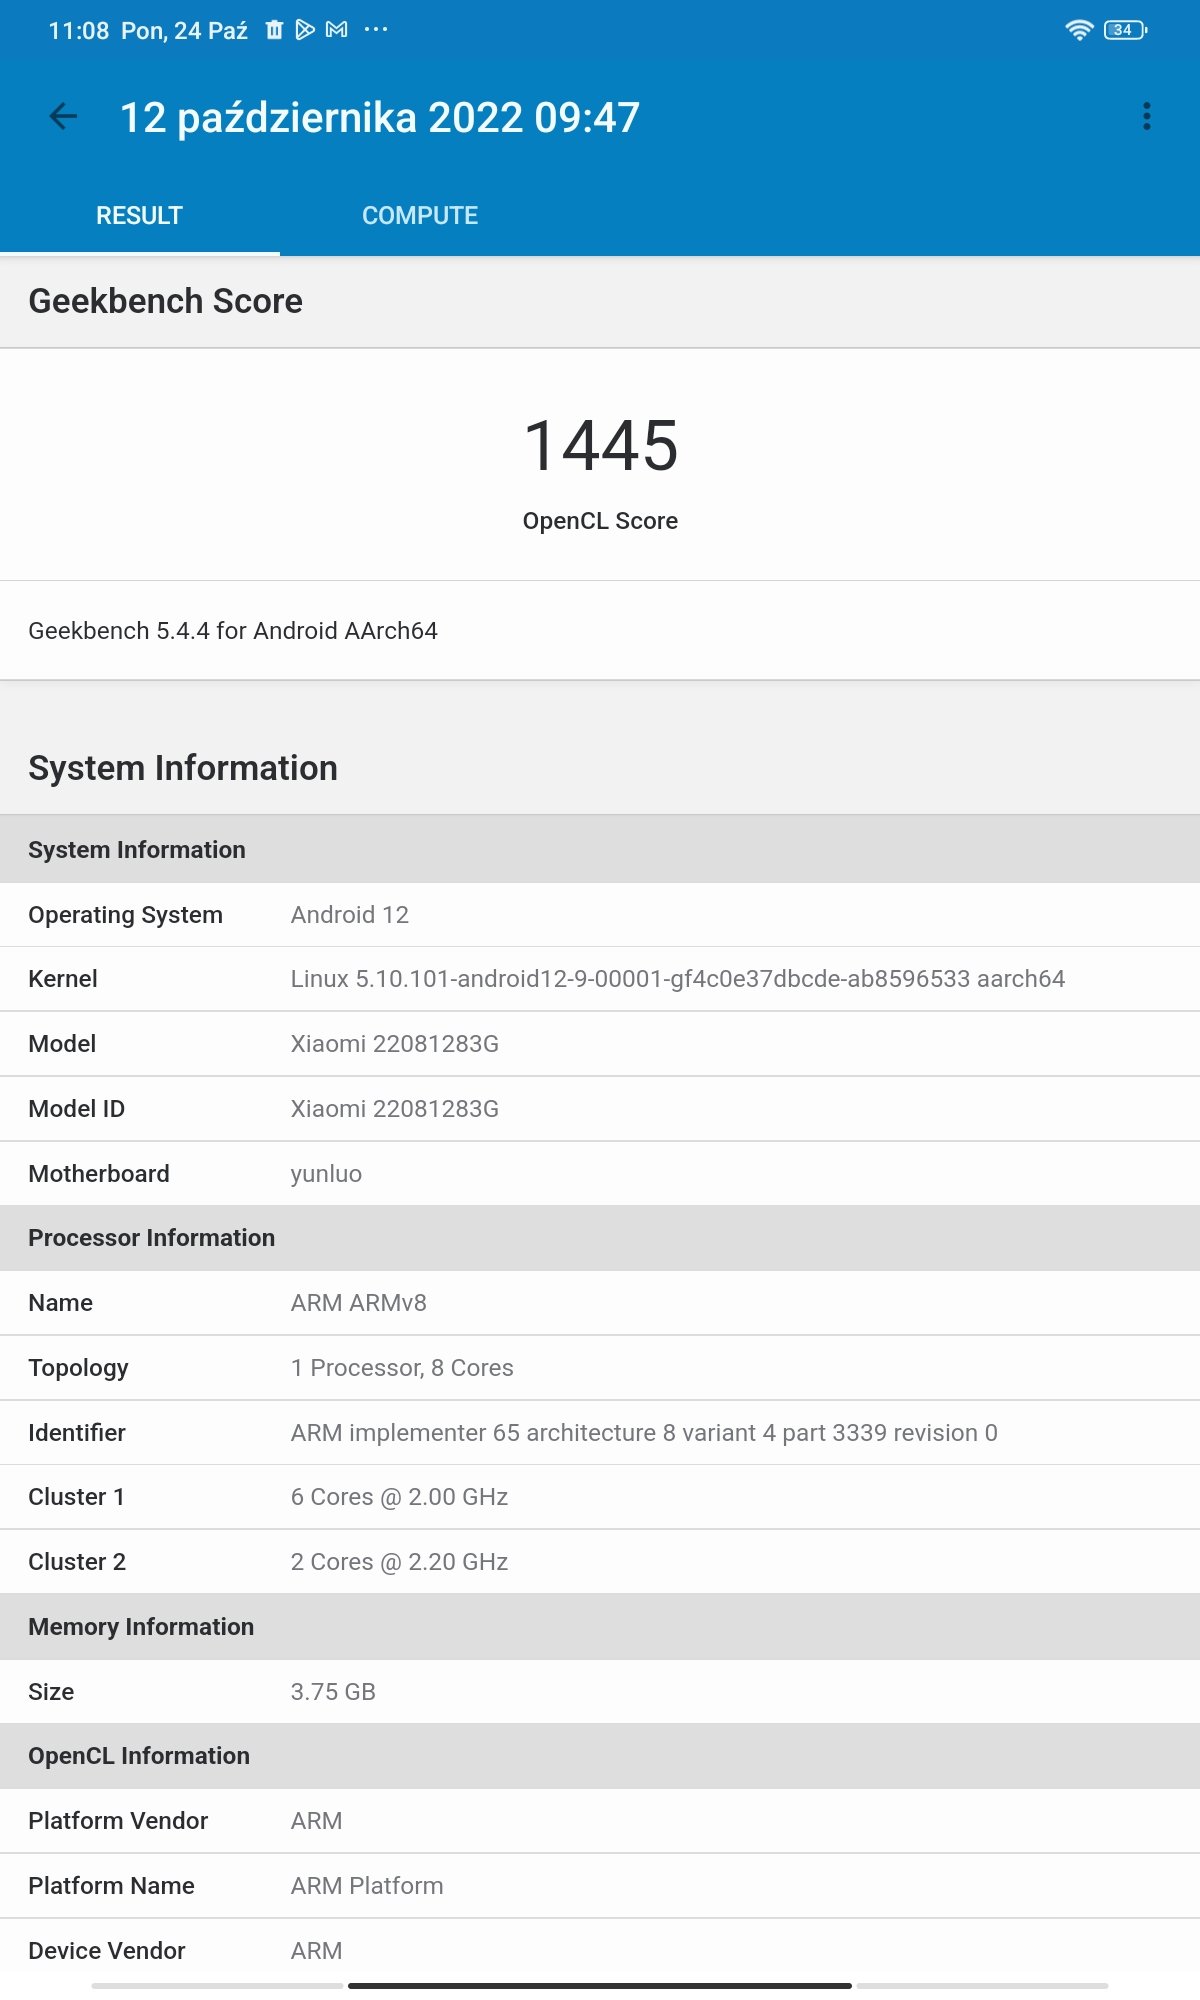Screen dimensions: 1200x2000
Task: Tap the Gmail notification icon
Action: [x=337, y=30]
